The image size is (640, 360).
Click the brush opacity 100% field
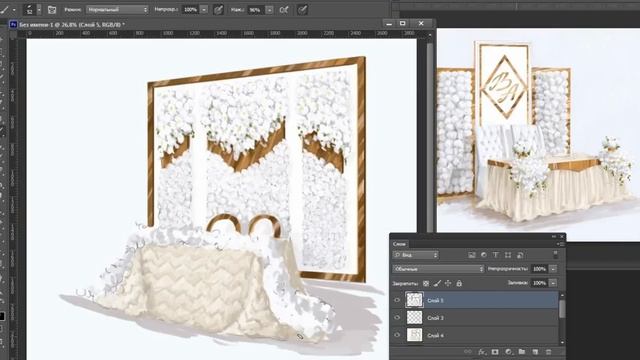[190, 9]
